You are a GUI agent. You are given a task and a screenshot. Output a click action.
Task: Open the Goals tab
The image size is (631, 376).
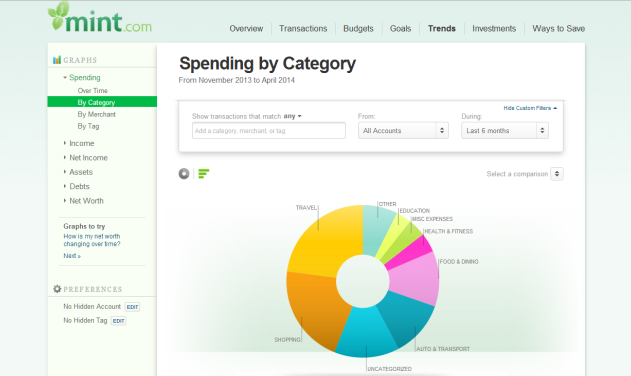tap(400, 29)
